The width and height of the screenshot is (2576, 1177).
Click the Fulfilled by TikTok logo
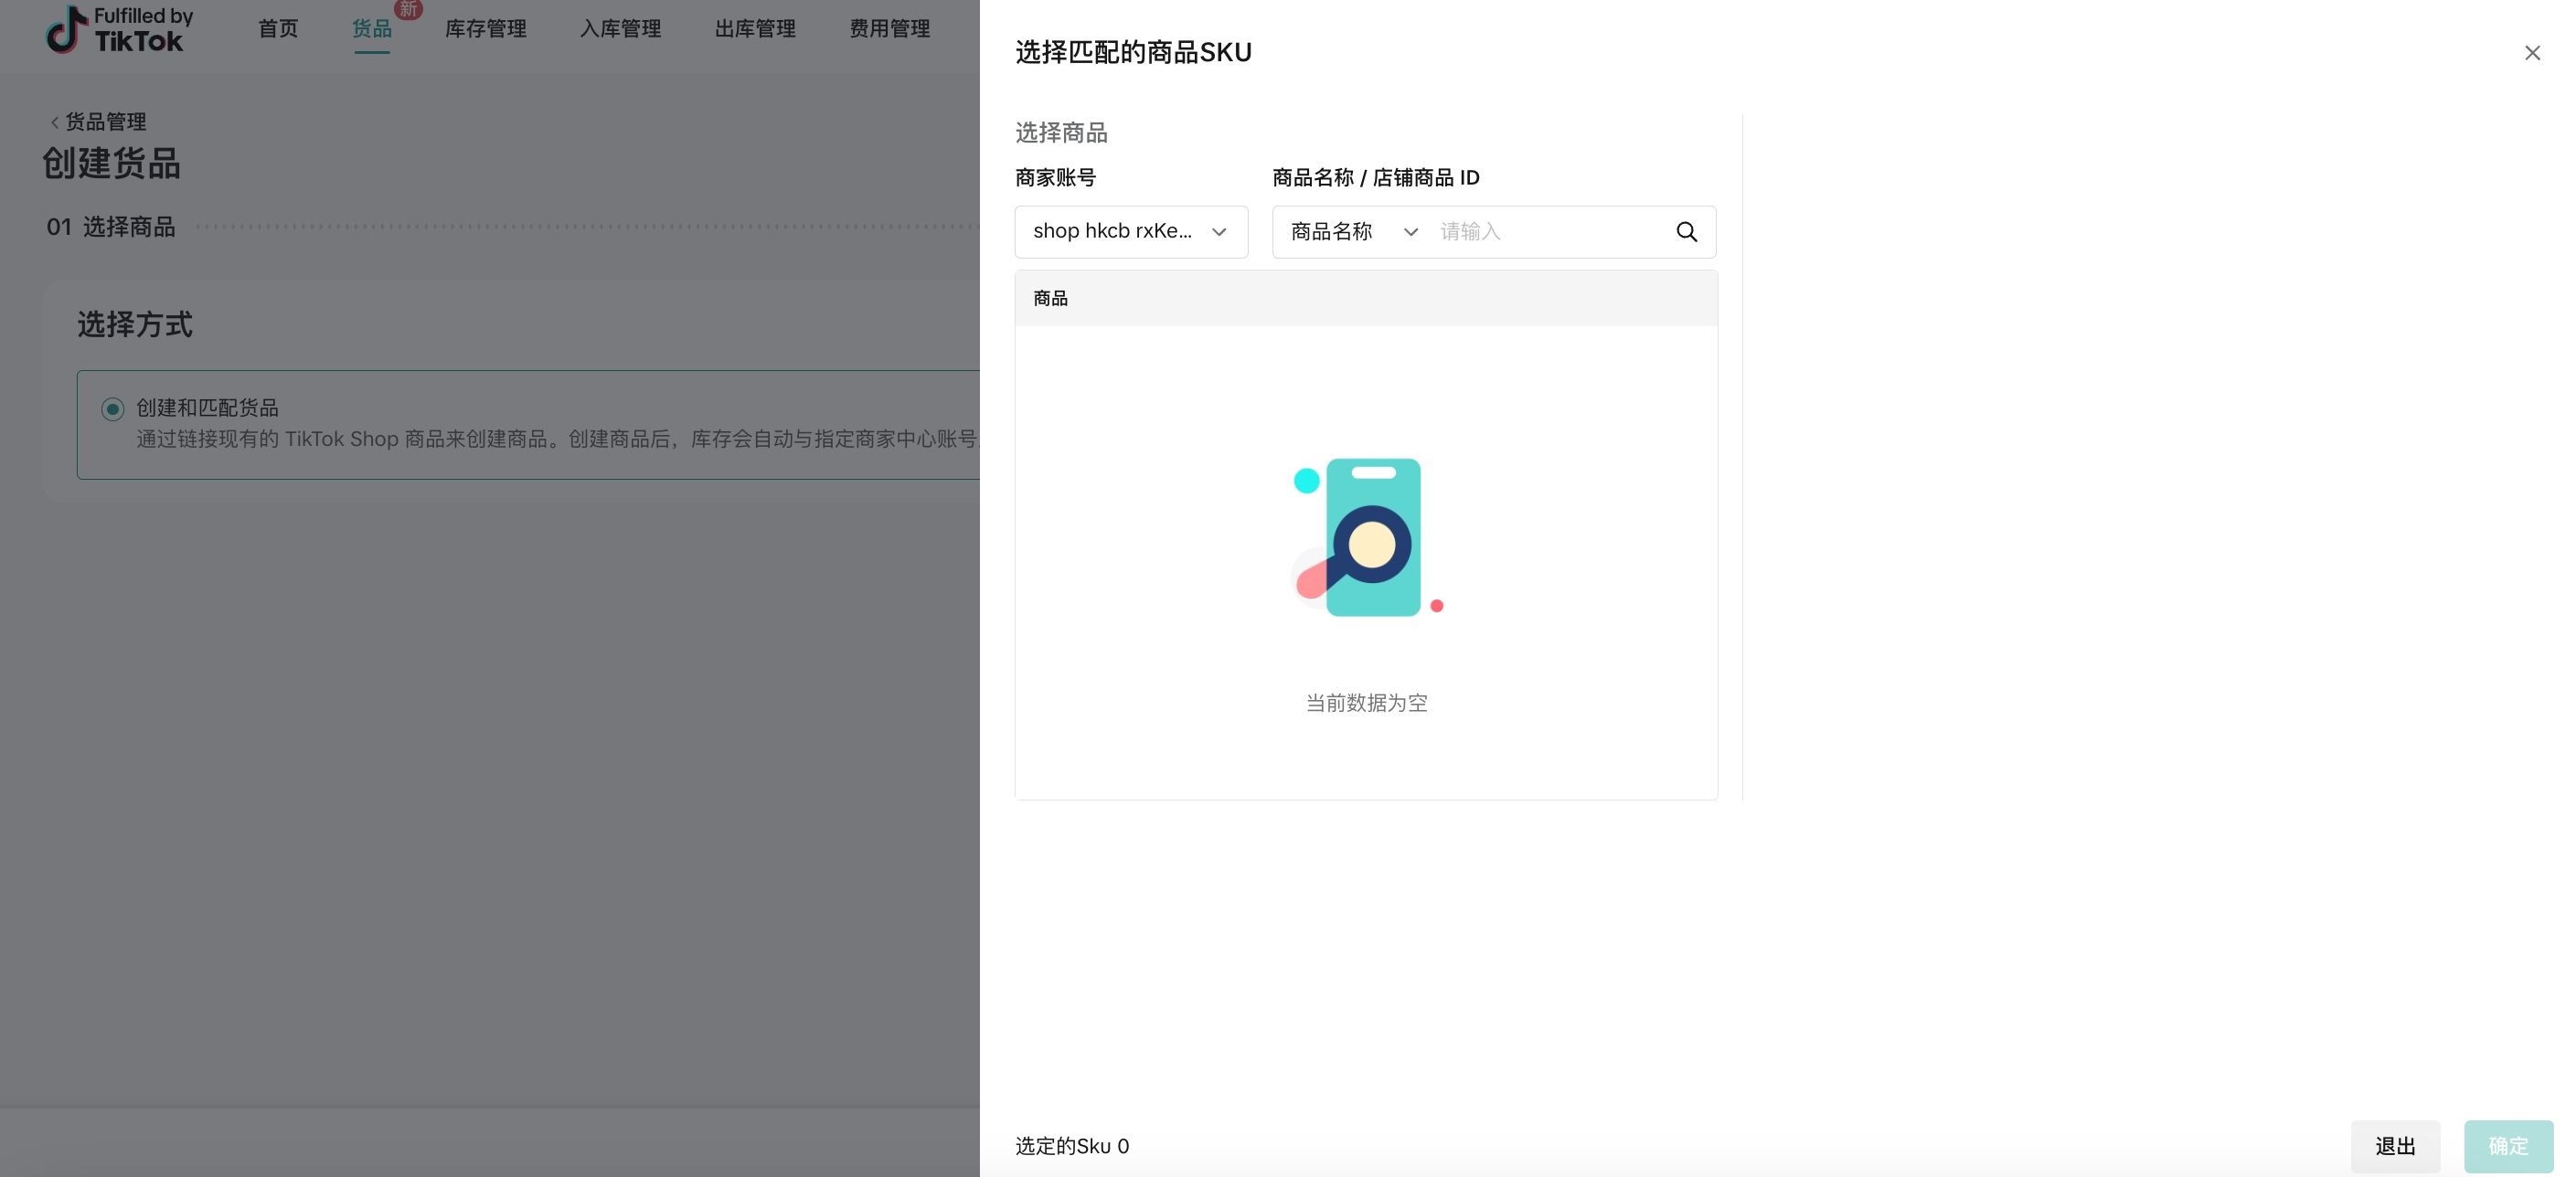120,29
